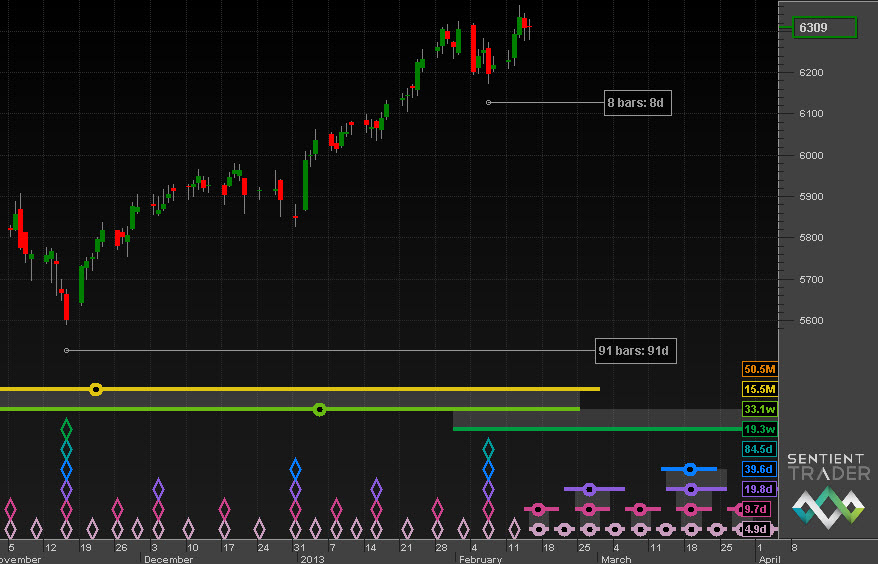Click the '8 bars: 8d' measurement label
The width and height of the screenshot is (878, 564).
point(637,102)
